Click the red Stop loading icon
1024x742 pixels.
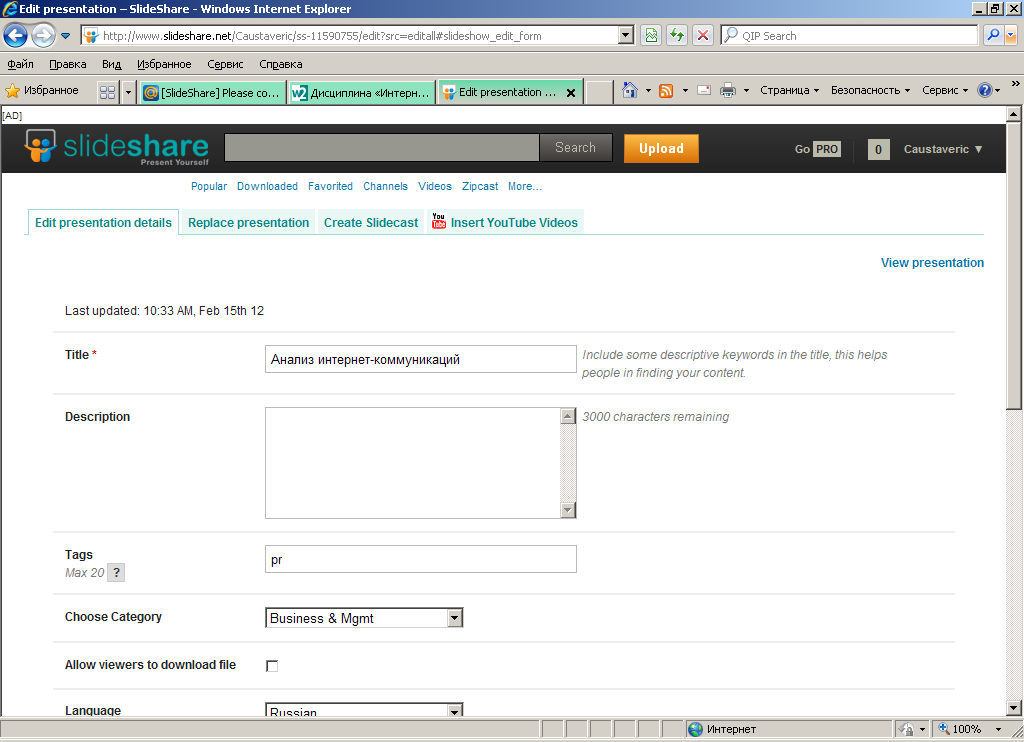703,35
